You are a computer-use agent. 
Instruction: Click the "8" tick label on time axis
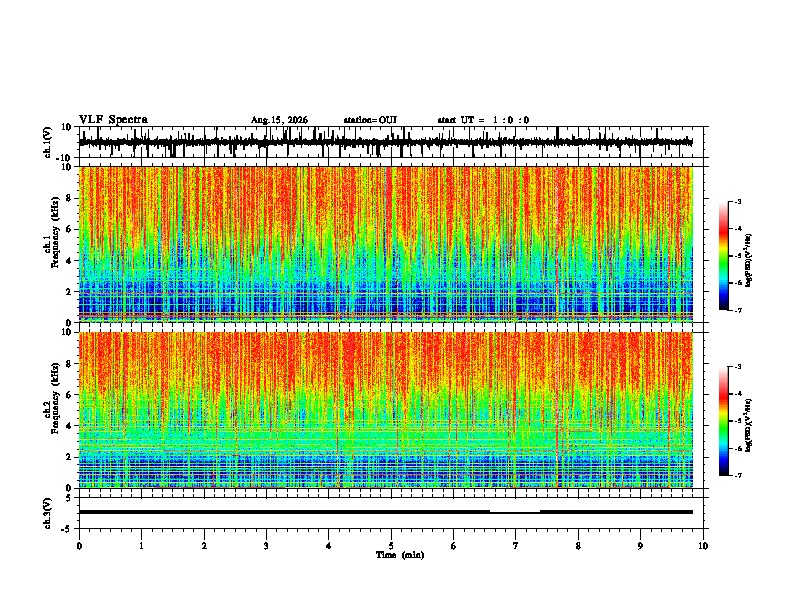click(x=578, y=546)
